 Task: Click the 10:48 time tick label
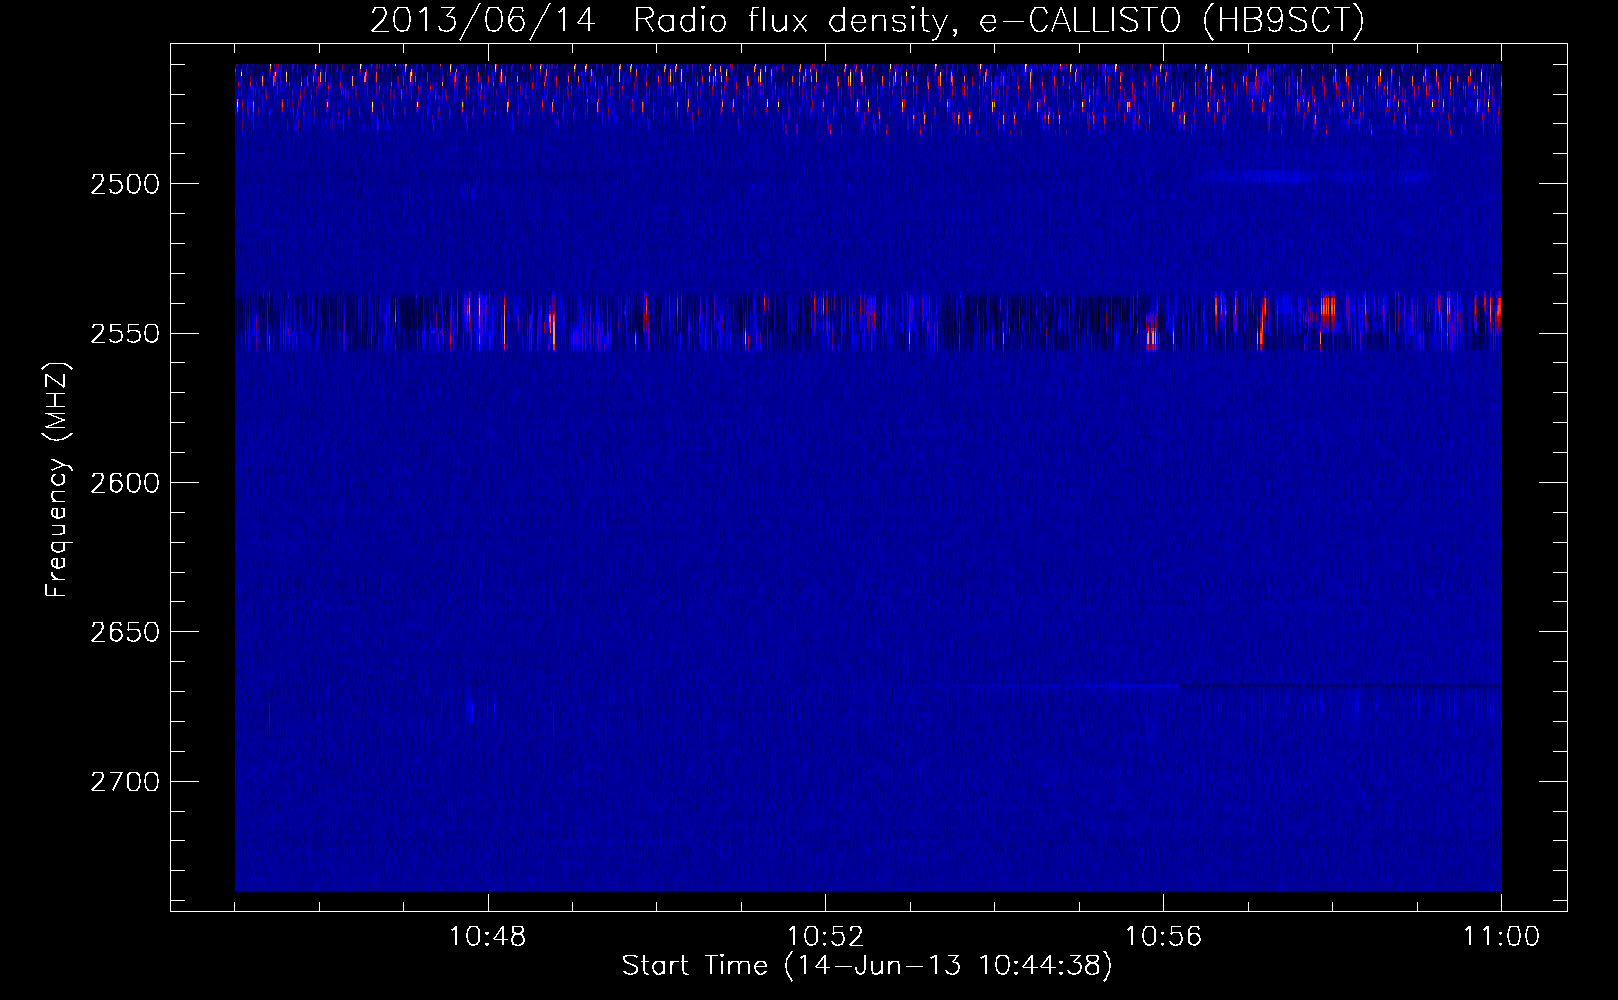point(488,937)
